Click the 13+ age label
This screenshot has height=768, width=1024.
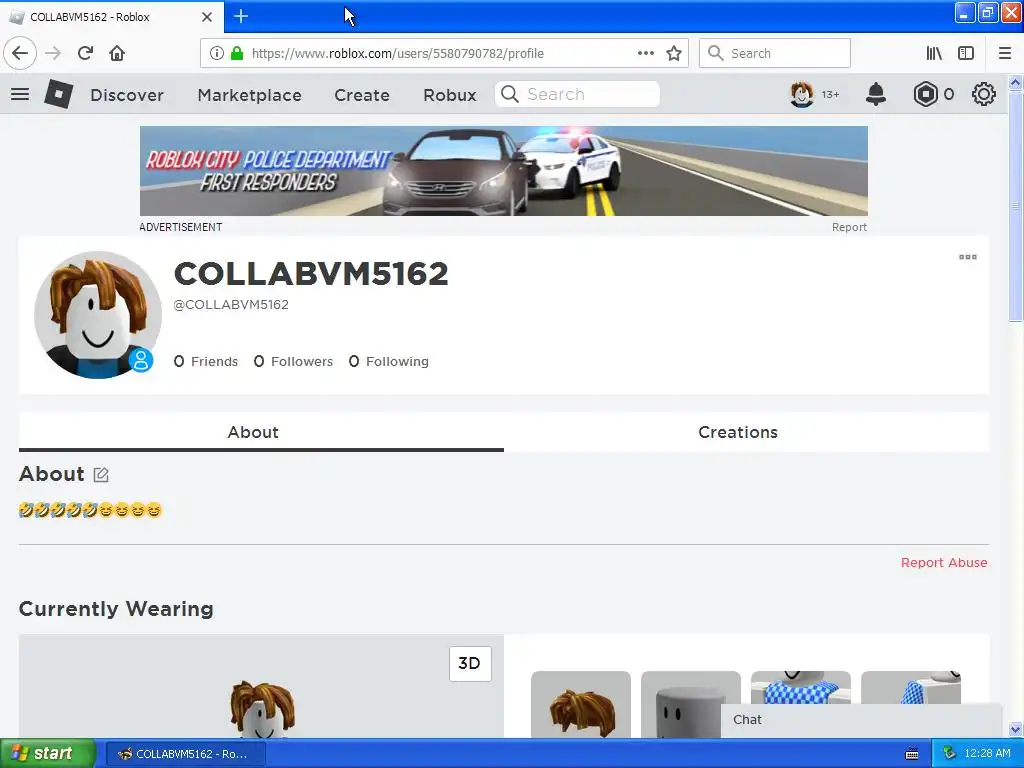click(x=830, y=95)
